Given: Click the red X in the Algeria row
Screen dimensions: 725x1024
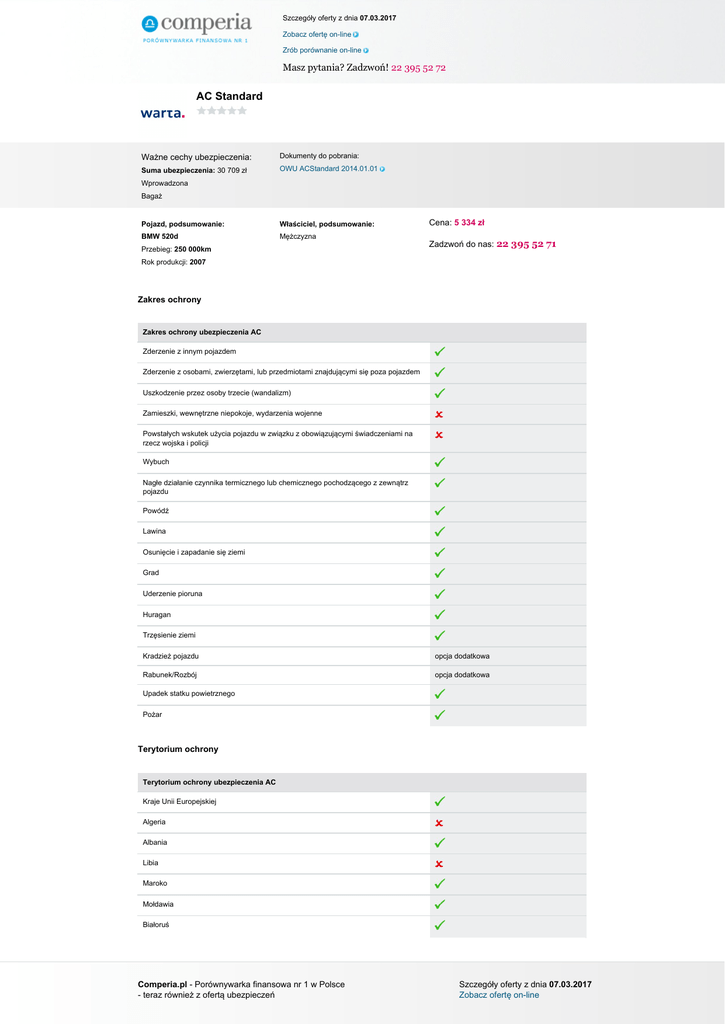Looking at the screenshot, I should coord(439,823).
